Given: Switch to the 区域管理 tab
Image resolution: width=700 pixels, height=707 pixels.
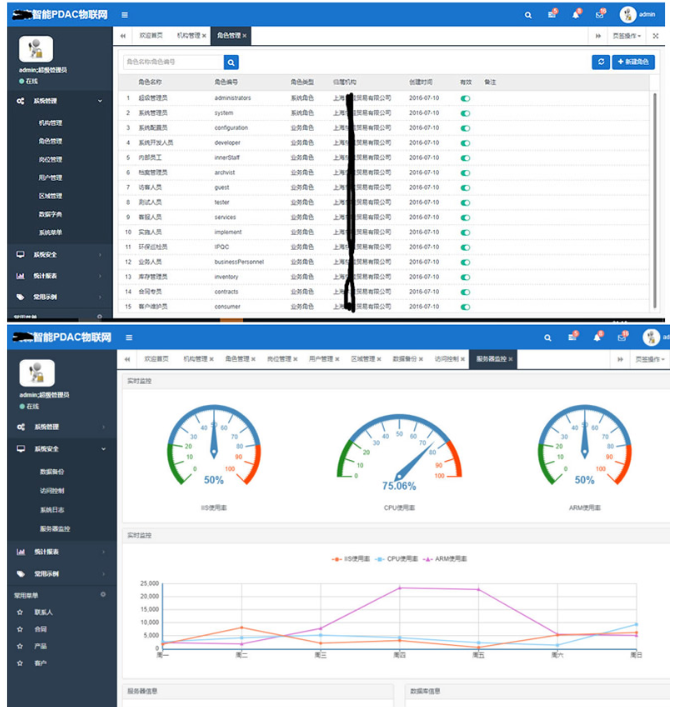Looking at the screenshot, I should 361,358.
